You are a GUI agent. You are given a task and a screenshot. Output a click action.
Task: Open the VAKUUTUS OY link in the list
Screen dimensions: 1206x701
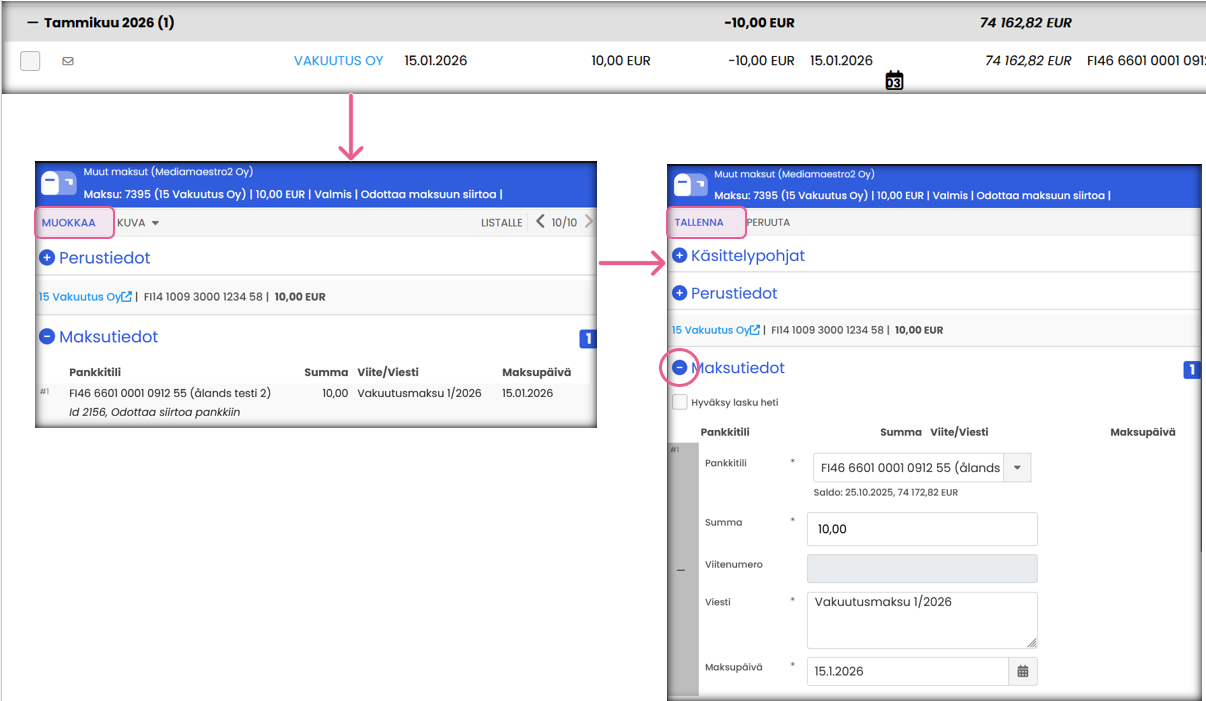pos(338,61)
